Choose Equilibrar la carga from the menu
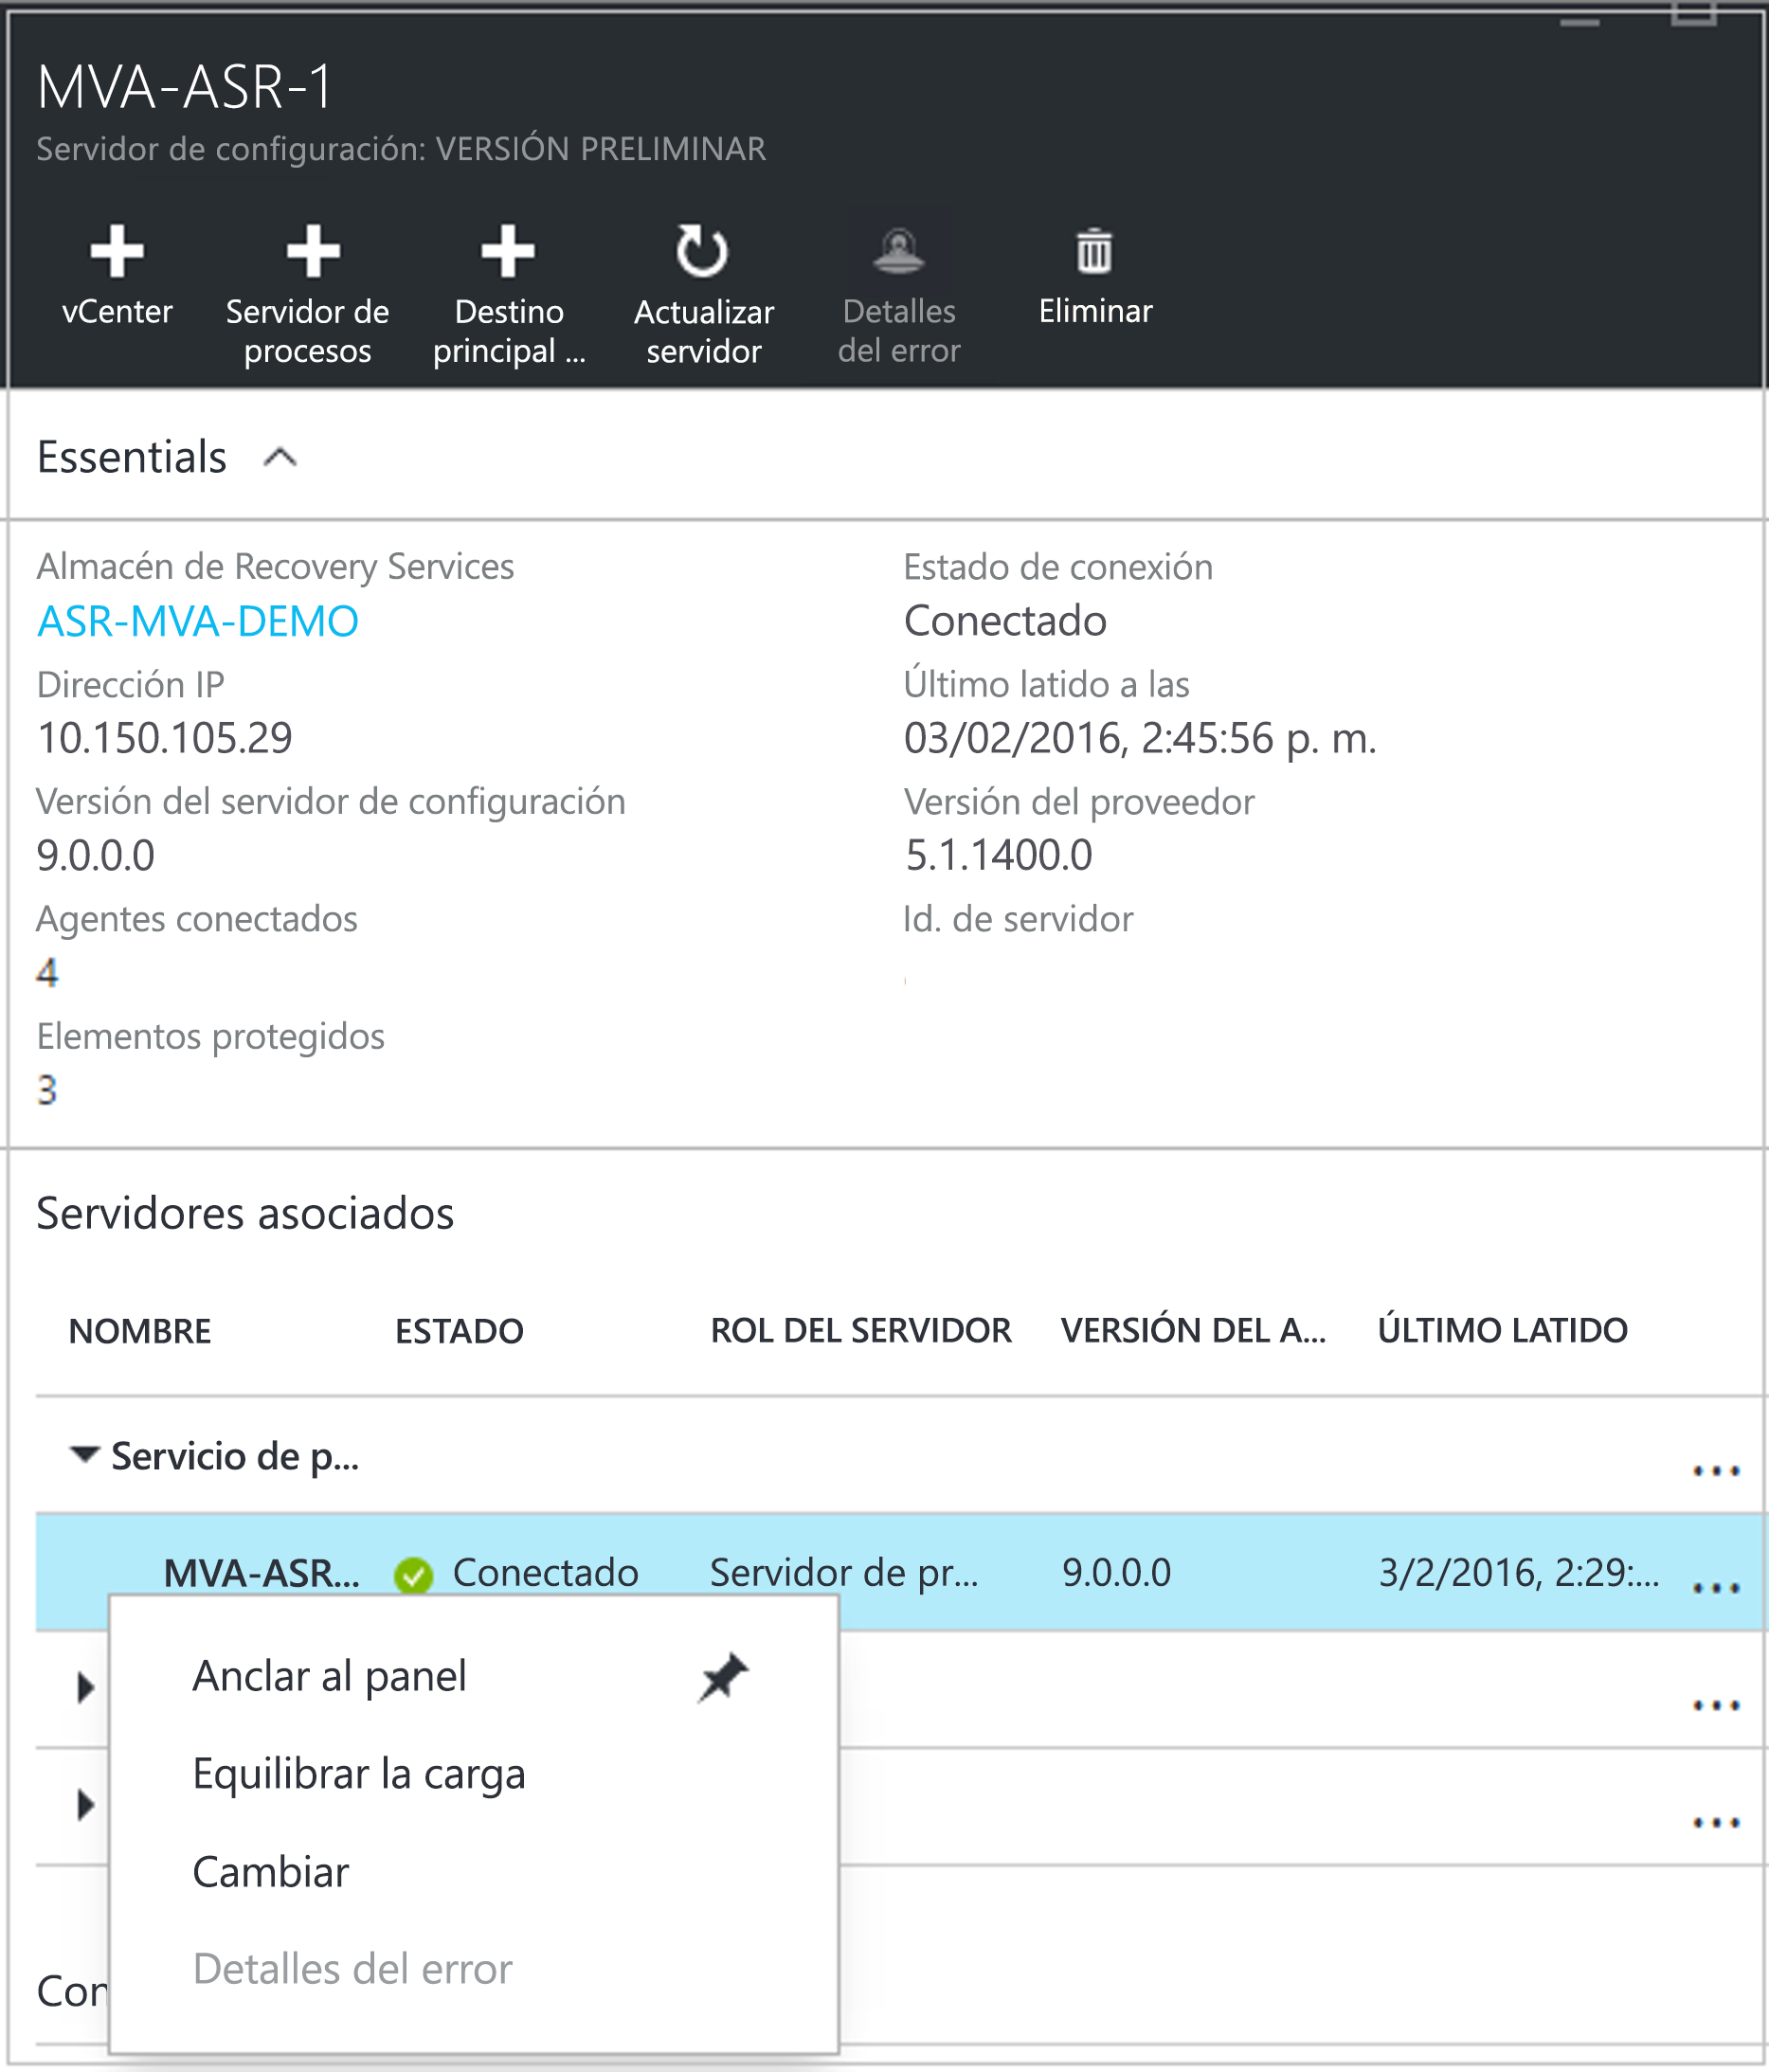The width and height of the screenshot is (1769, 2072). [473, 1774]
